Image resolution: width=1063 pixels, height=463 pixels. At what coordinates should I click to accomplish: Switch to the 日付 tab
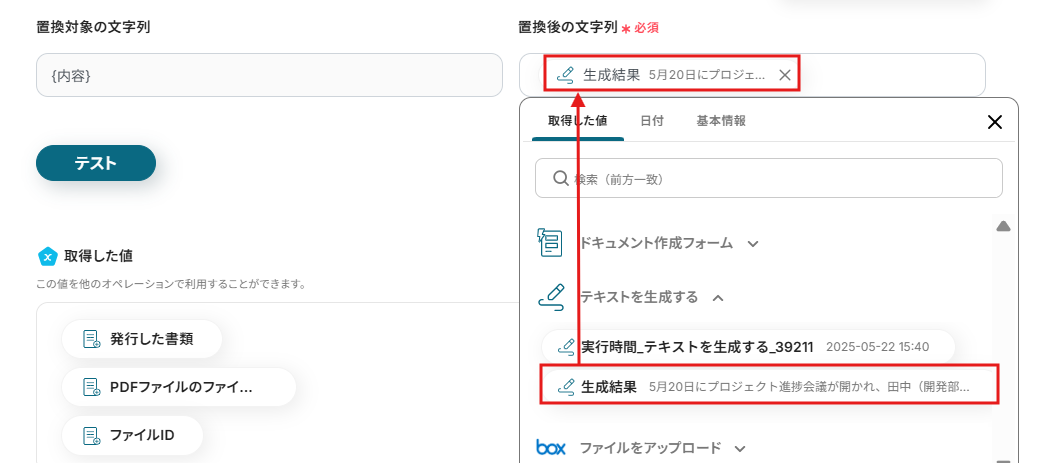[651, 120]
